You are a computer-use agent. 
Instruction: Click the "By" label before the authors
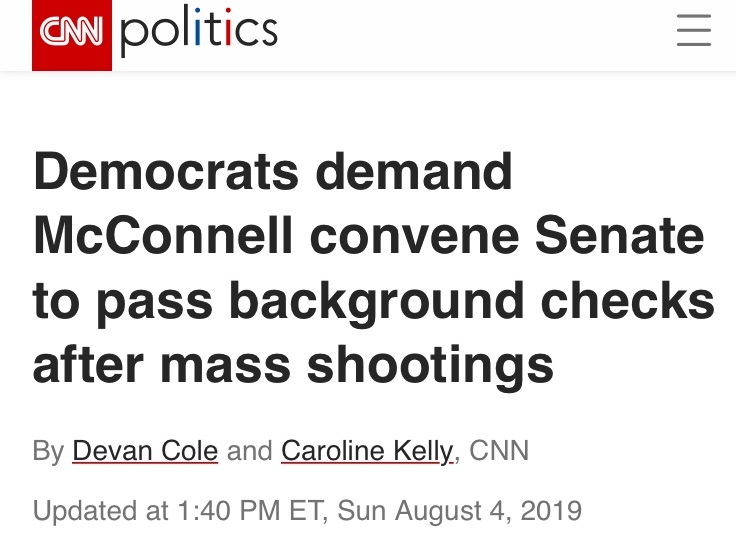tap(48, 451)
